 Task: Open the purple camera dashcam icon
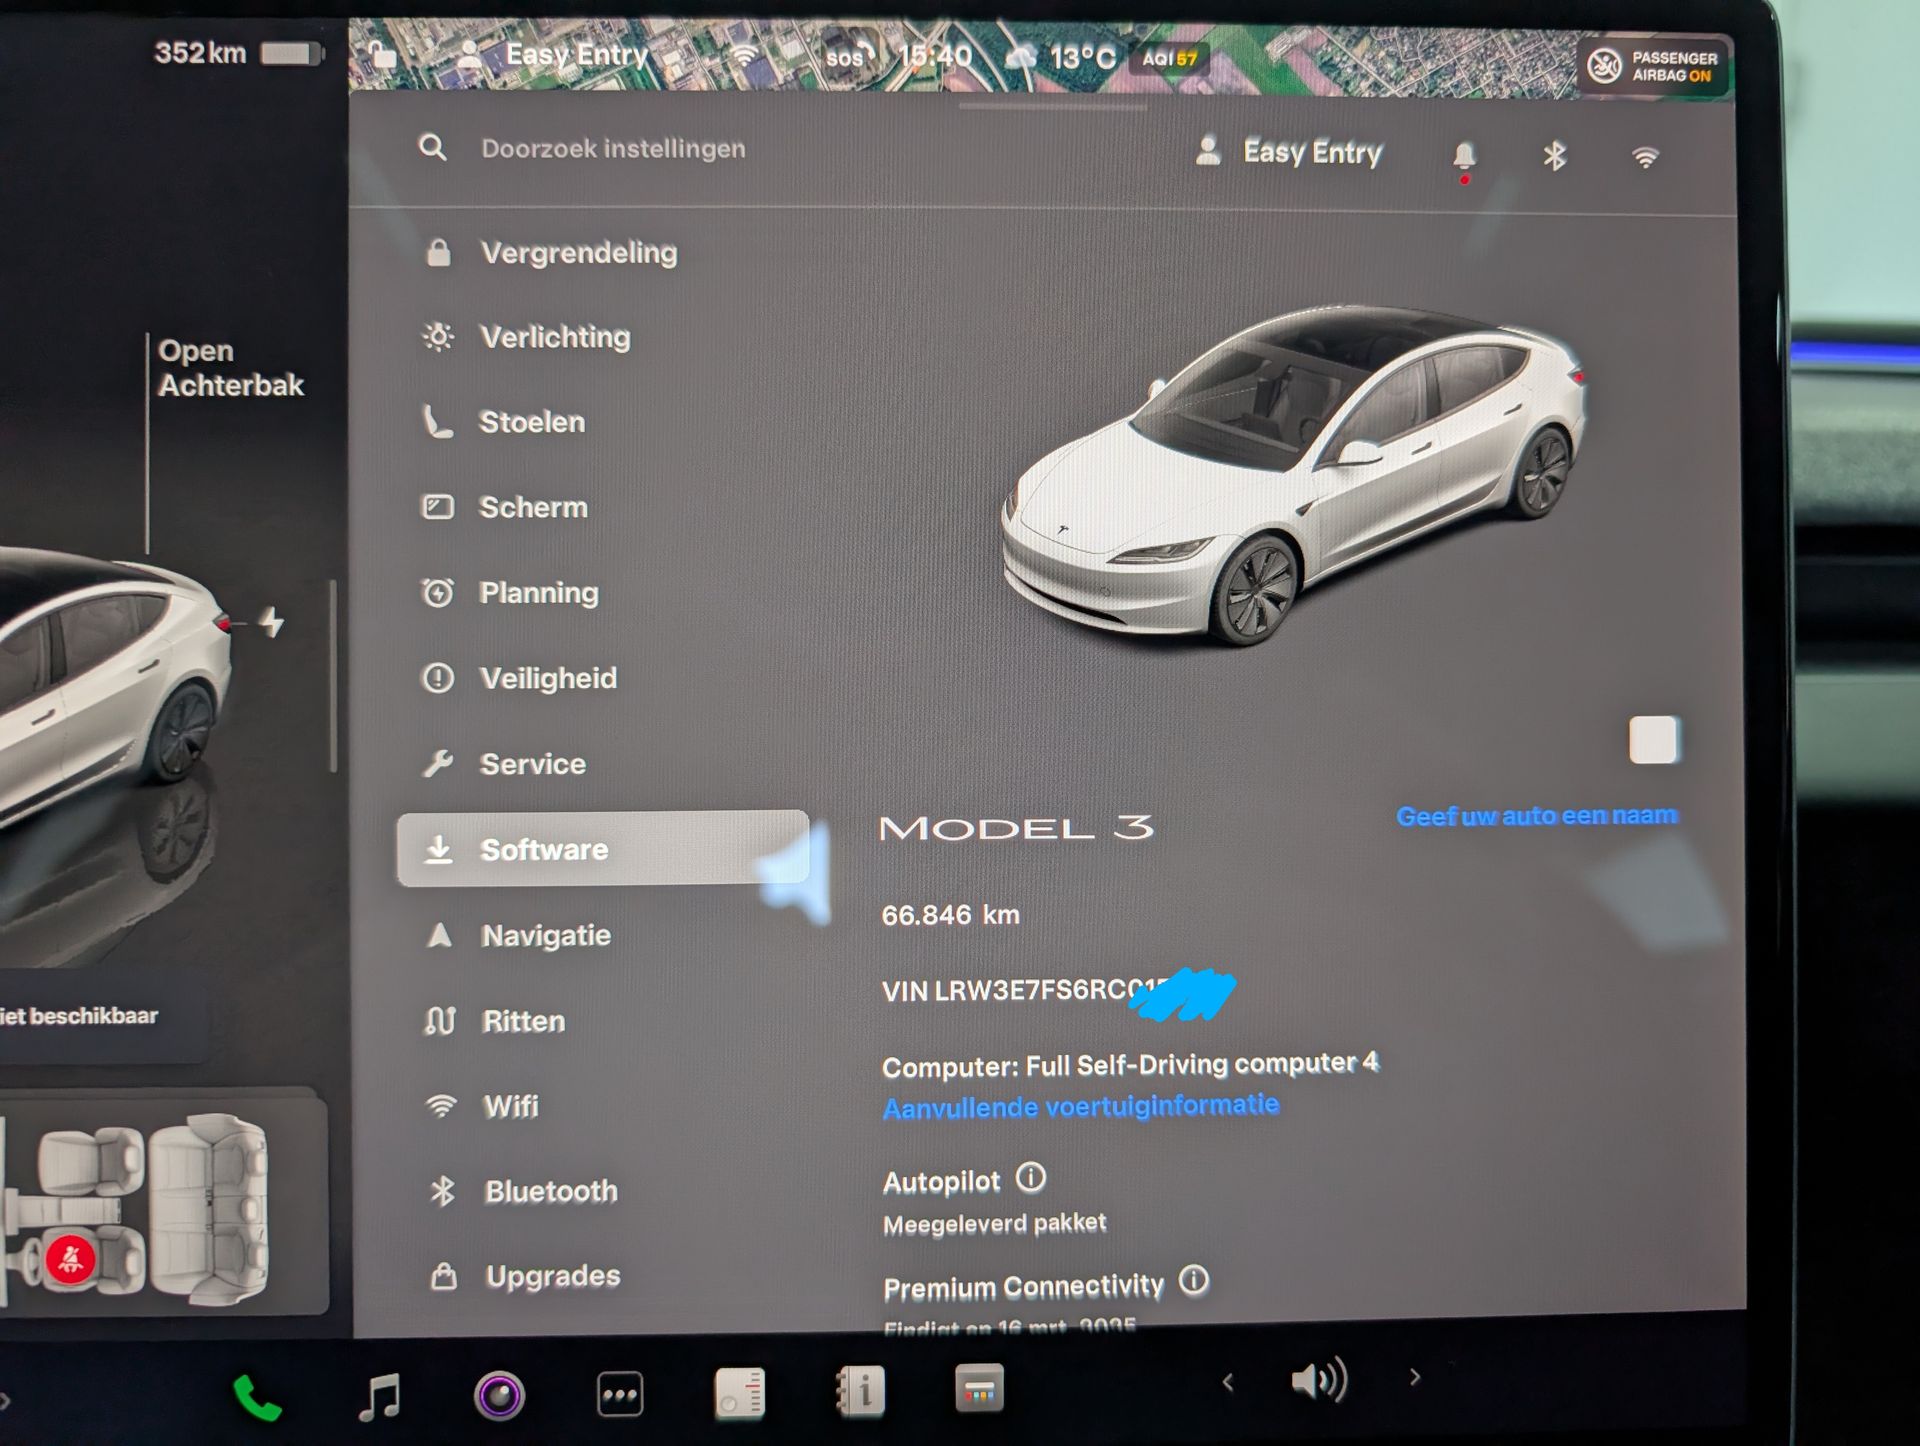499,1396
